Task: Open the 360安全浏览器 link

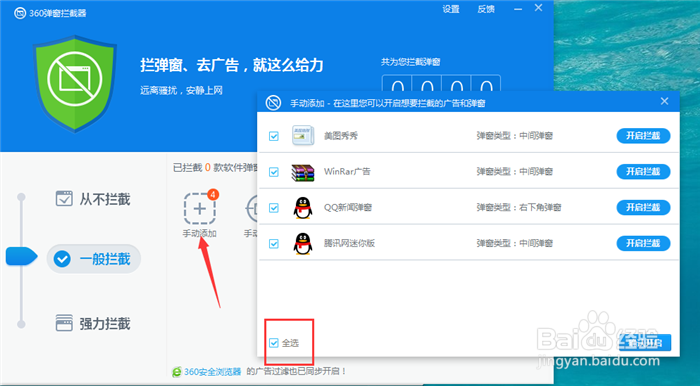Action: (212, 371)
